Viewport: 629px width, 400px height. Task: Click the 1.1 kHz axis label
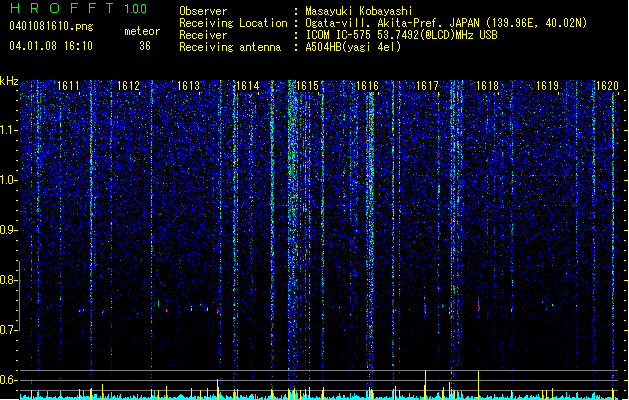click(x=9, y=130)
